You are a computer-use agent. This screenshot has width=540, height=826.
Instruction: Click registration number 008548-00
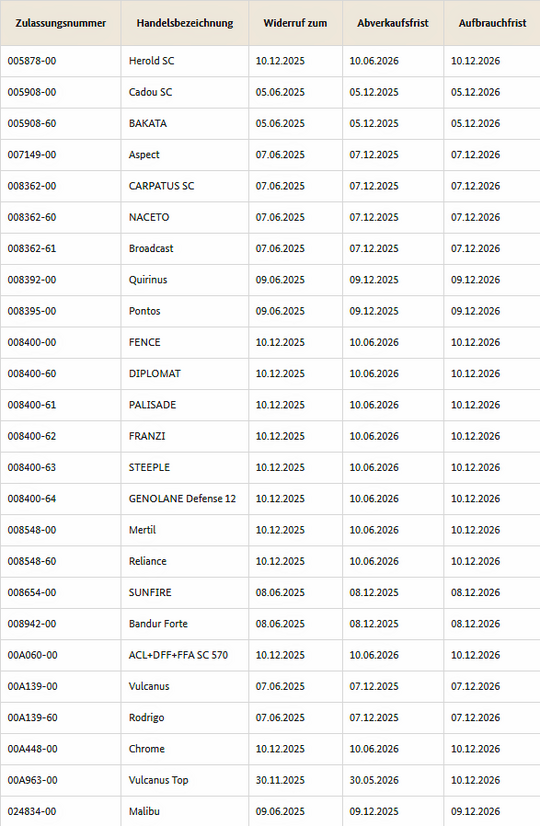tap(32, 530)
